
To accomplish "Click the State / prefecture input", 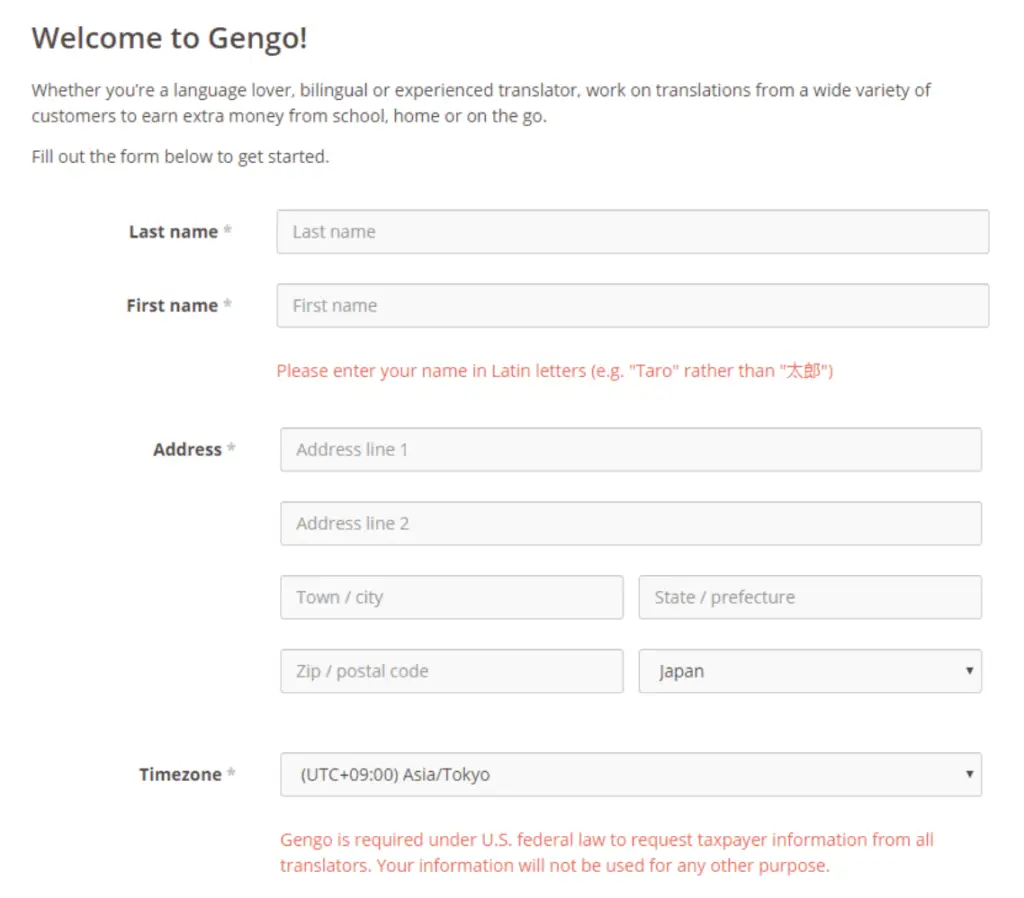I will tap(810, 597).
